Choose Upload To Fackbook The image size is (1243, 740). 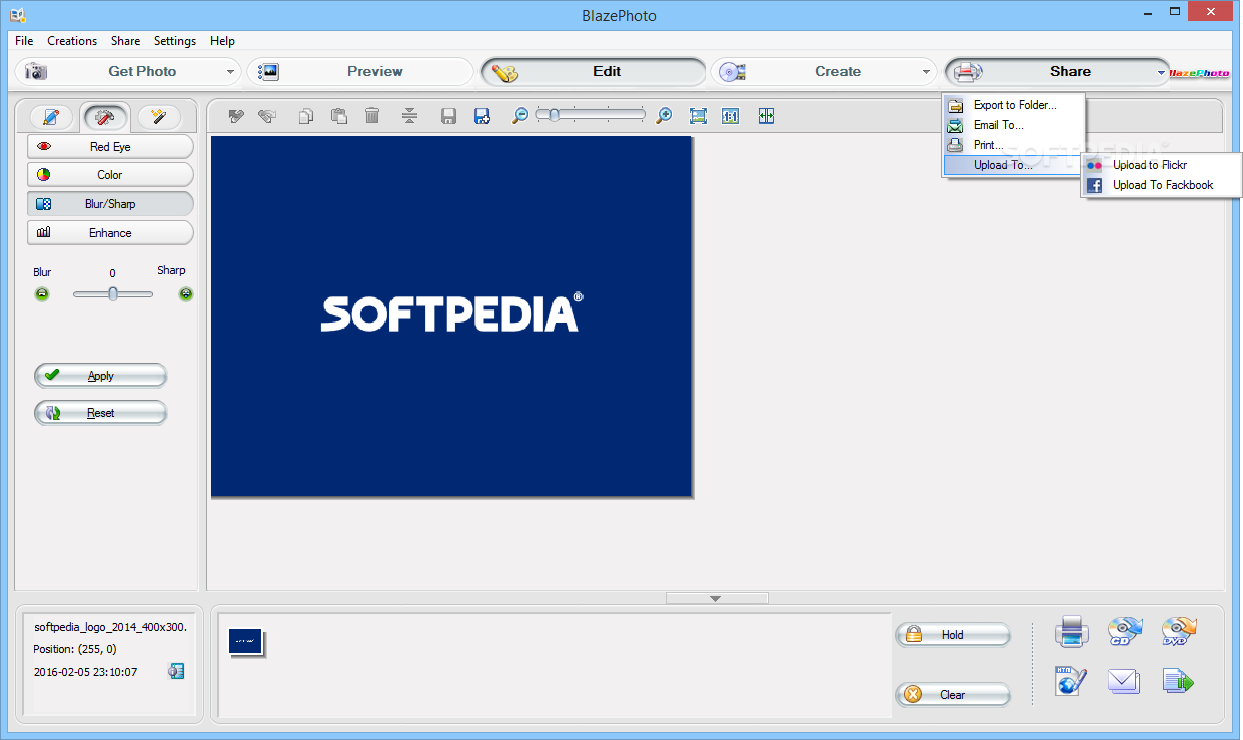pos(1162,185)
